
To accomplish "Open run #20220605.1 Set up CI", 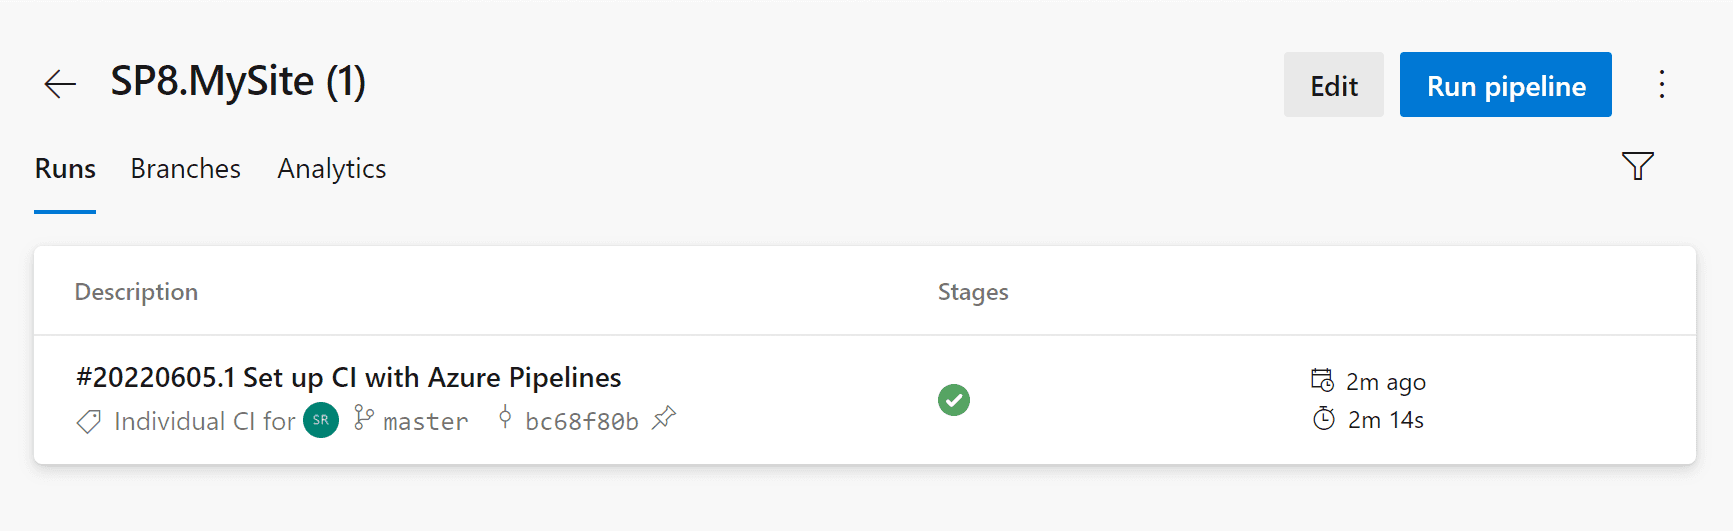I will tap(349, 377).
